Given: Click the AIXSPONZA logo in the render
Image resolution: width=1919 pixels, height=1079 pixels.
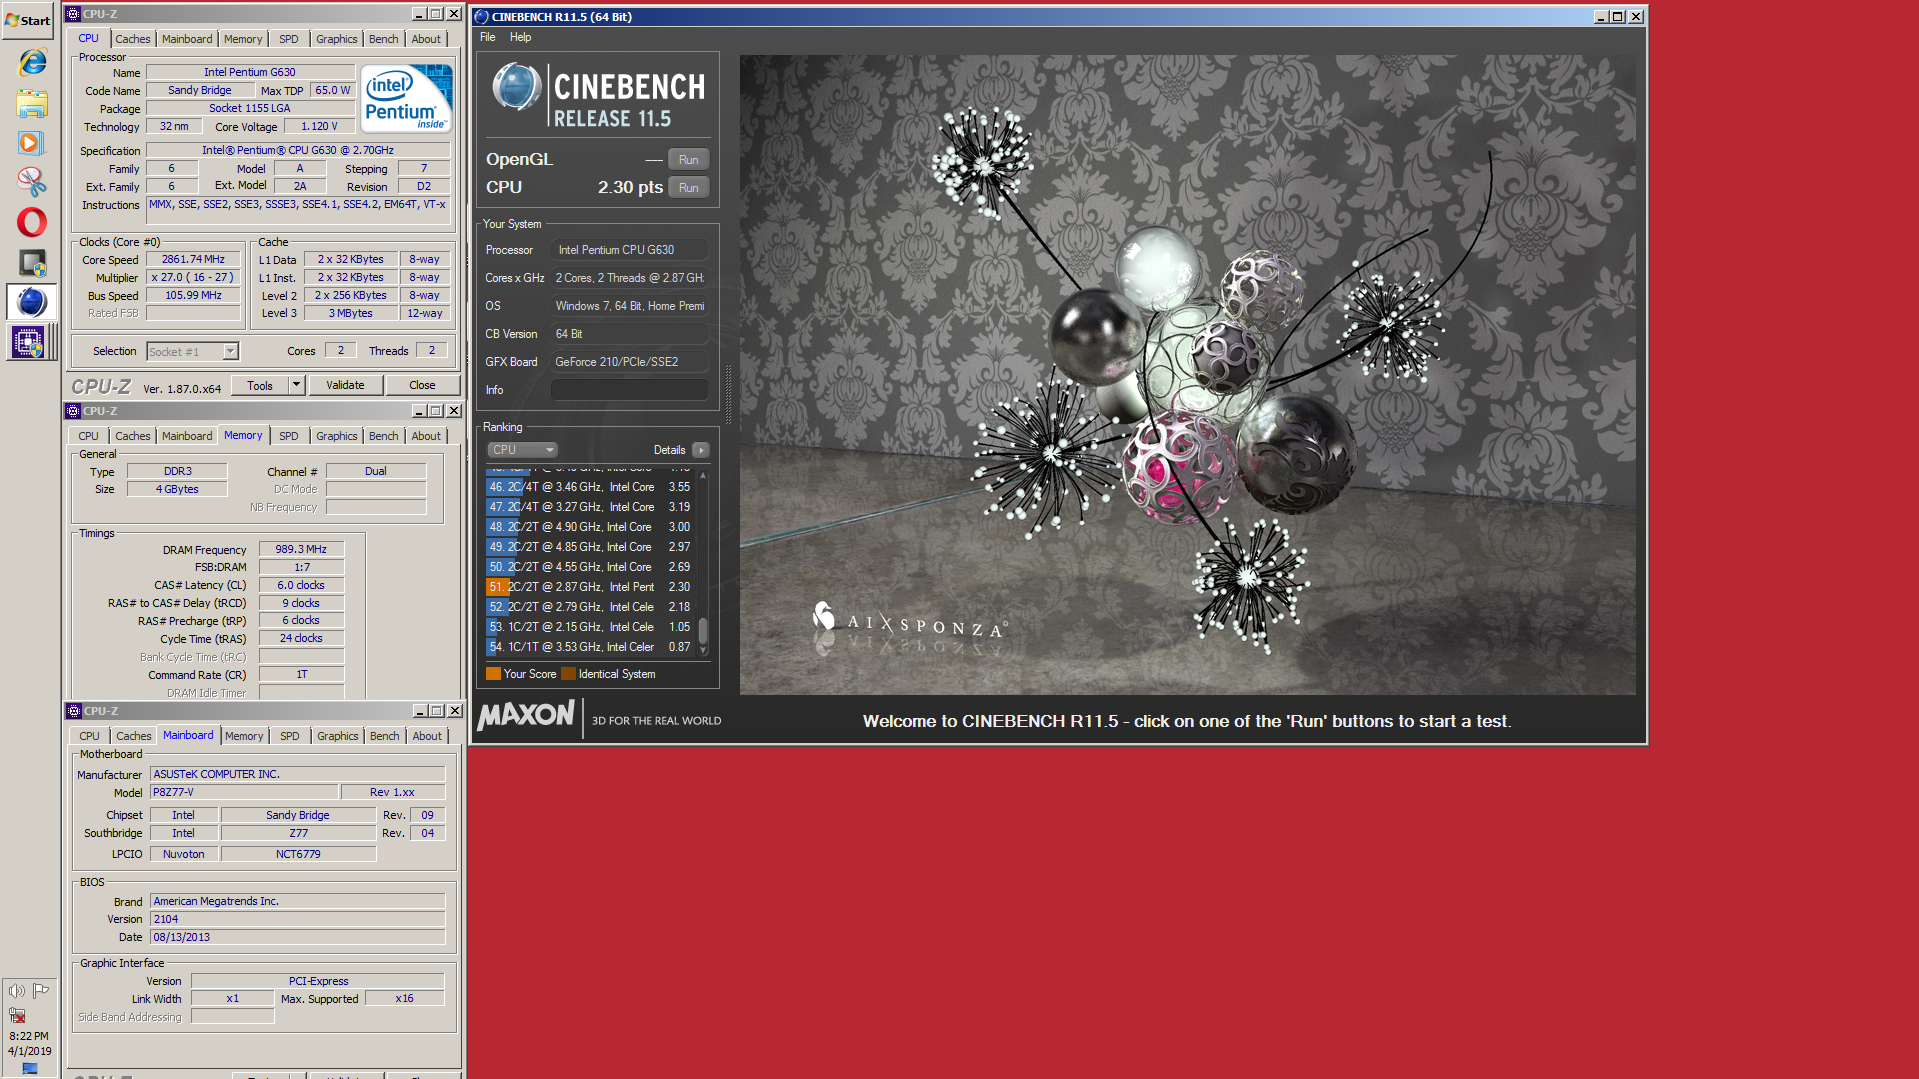Looking at the screenshot, I should [908, 624].
